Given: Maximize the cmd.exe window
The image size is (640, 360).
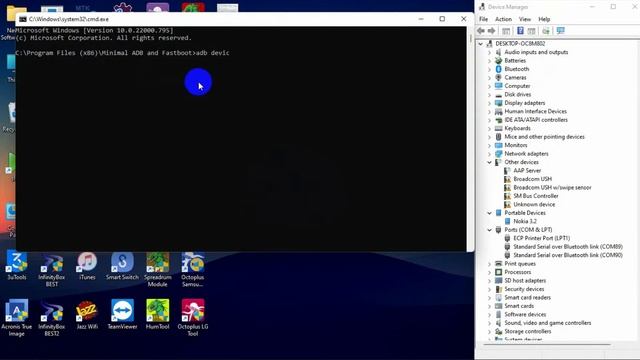Looking at the screenshot, I should click(442, 19).
